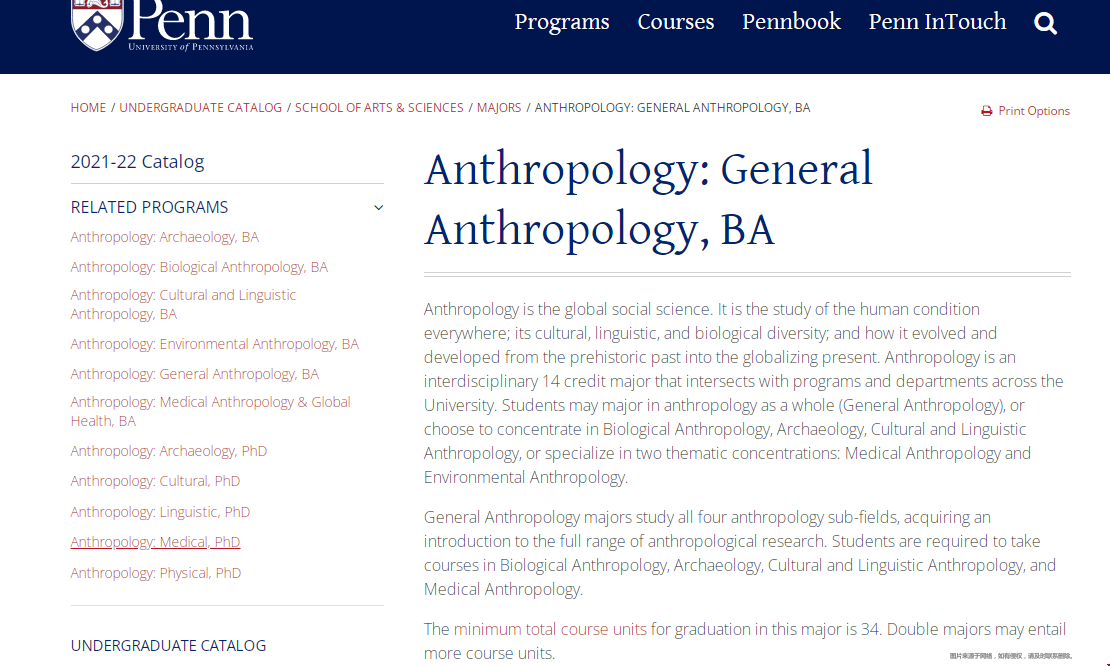Click the HOME breadcrumb link

88,108
